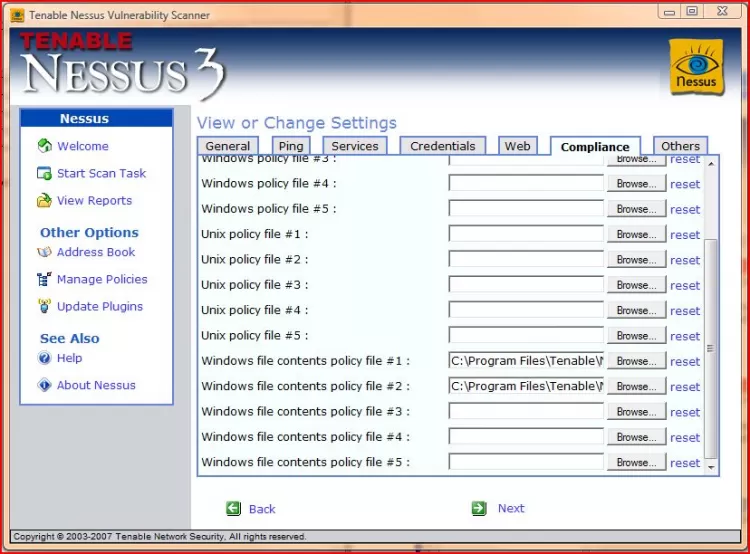Reset Windows file contents policy file #4

685,438
